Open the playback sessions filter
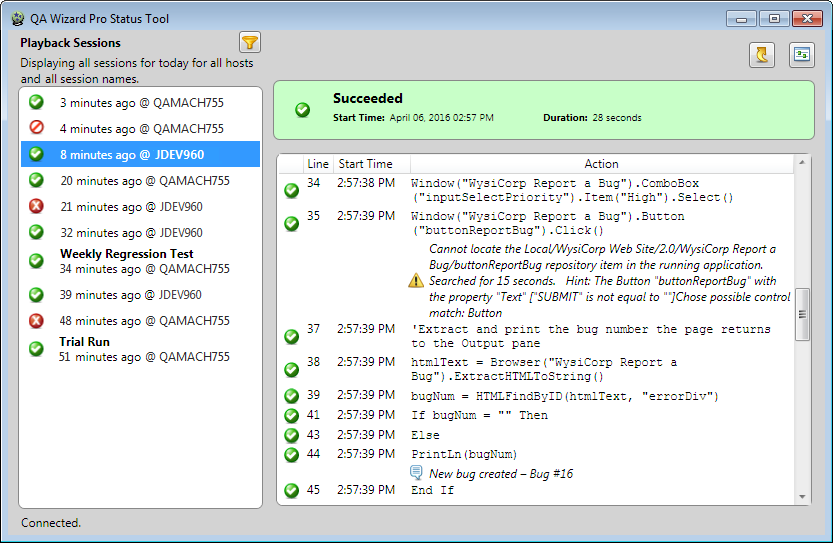 pos(250,42)
